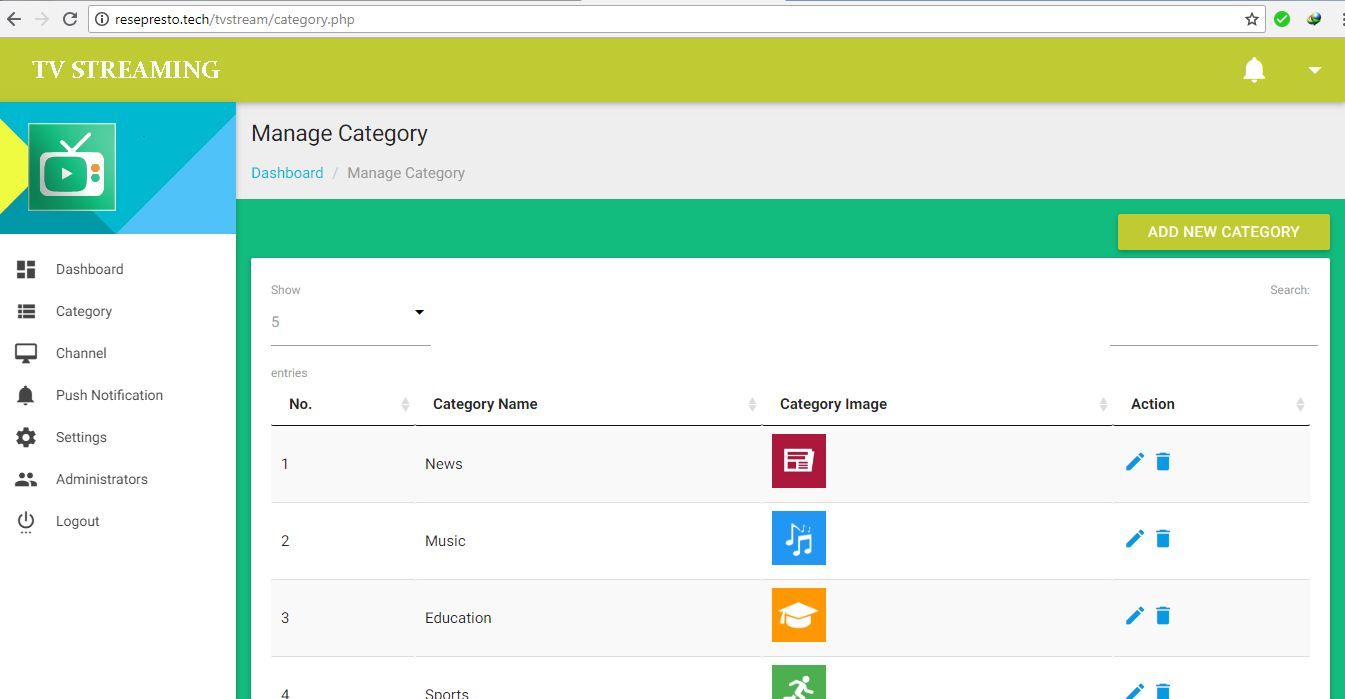Click the Education category image thumbnail
The height and width of the screenshot is (699, 1345).
click(799, 615)
